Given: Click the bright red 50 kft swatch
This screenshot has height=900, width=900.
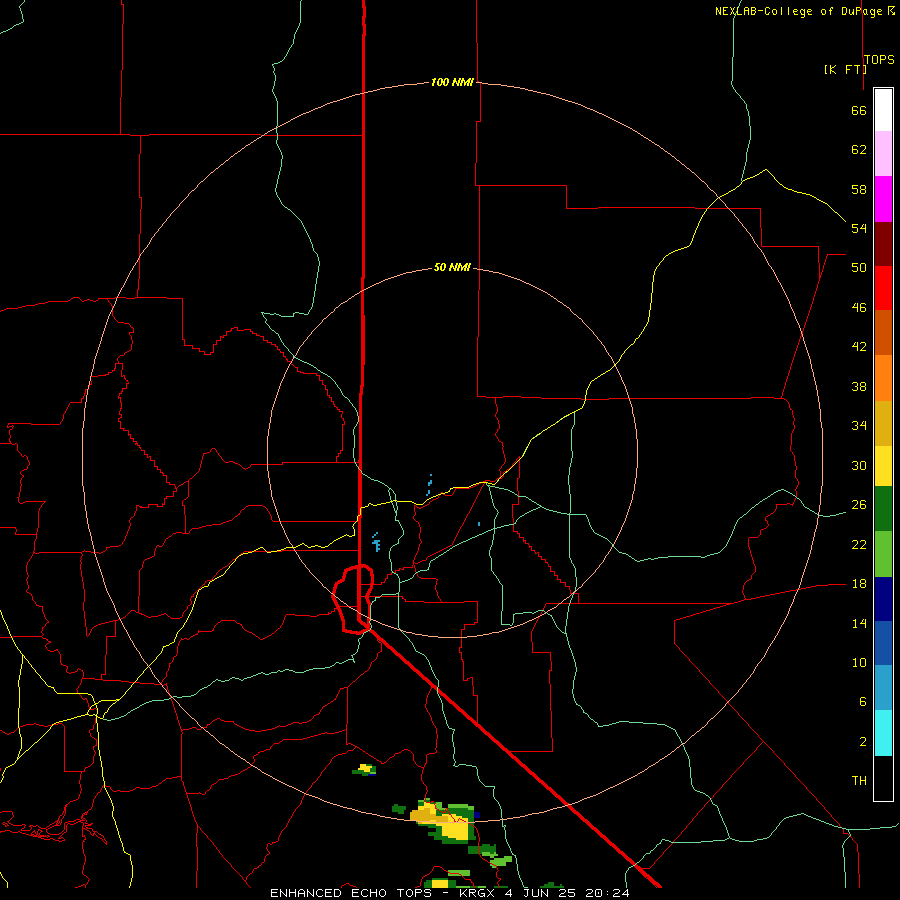Looking at the screenshot, I should click(x=883, y=288).
